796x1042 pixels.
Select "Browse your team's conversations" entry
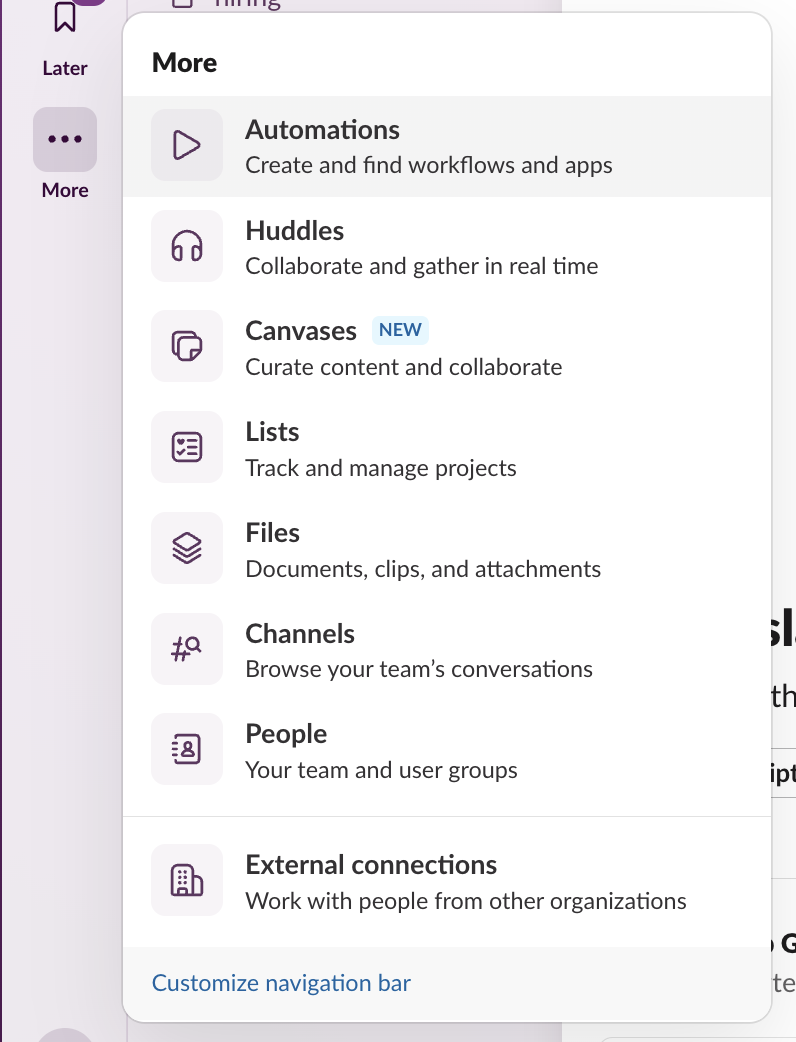[419, 669]
